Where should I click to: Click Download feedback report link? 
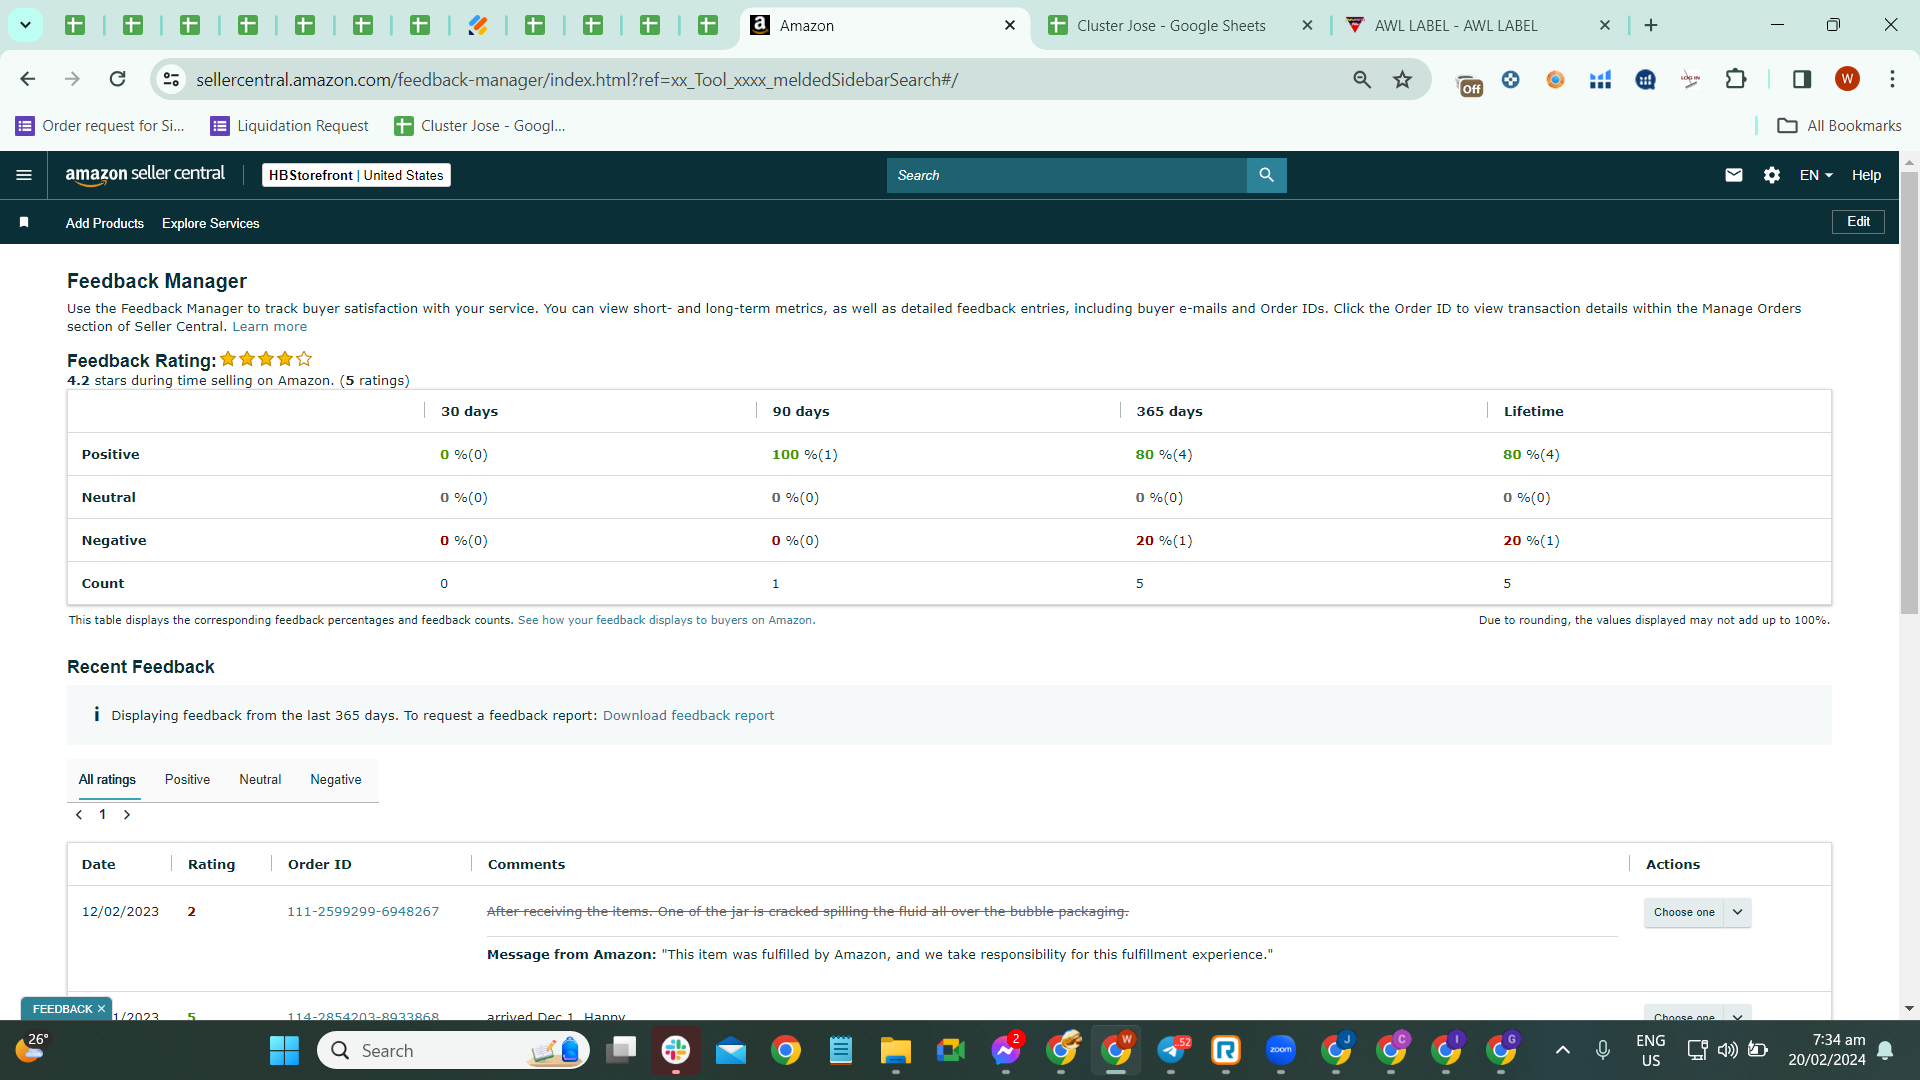[688, 715]
